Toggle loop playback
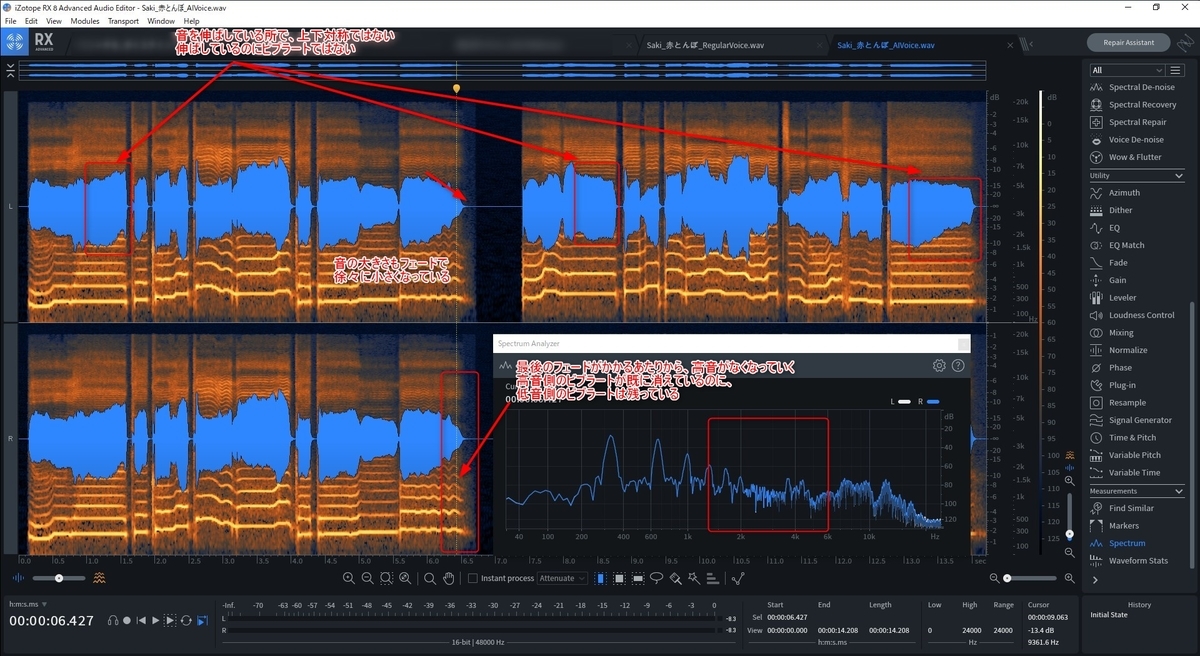 tap(186, 620)
